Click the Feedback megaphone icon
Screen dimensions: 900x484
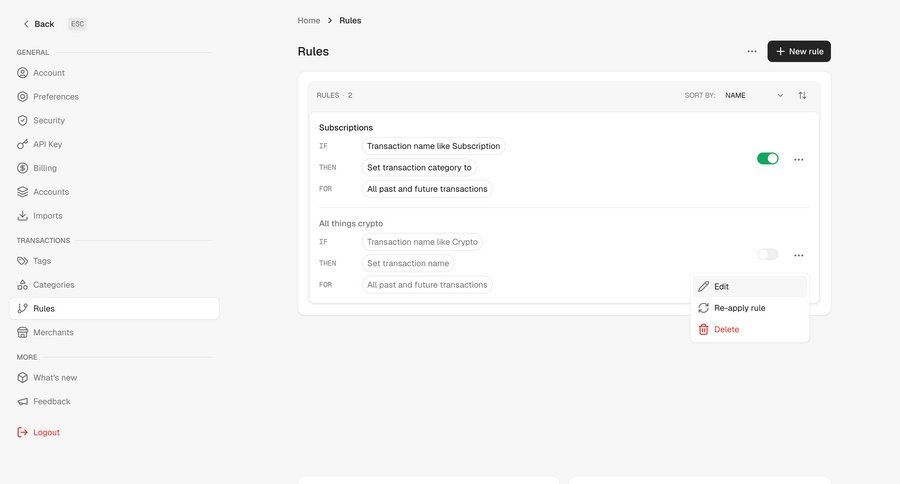coord(22,401)
